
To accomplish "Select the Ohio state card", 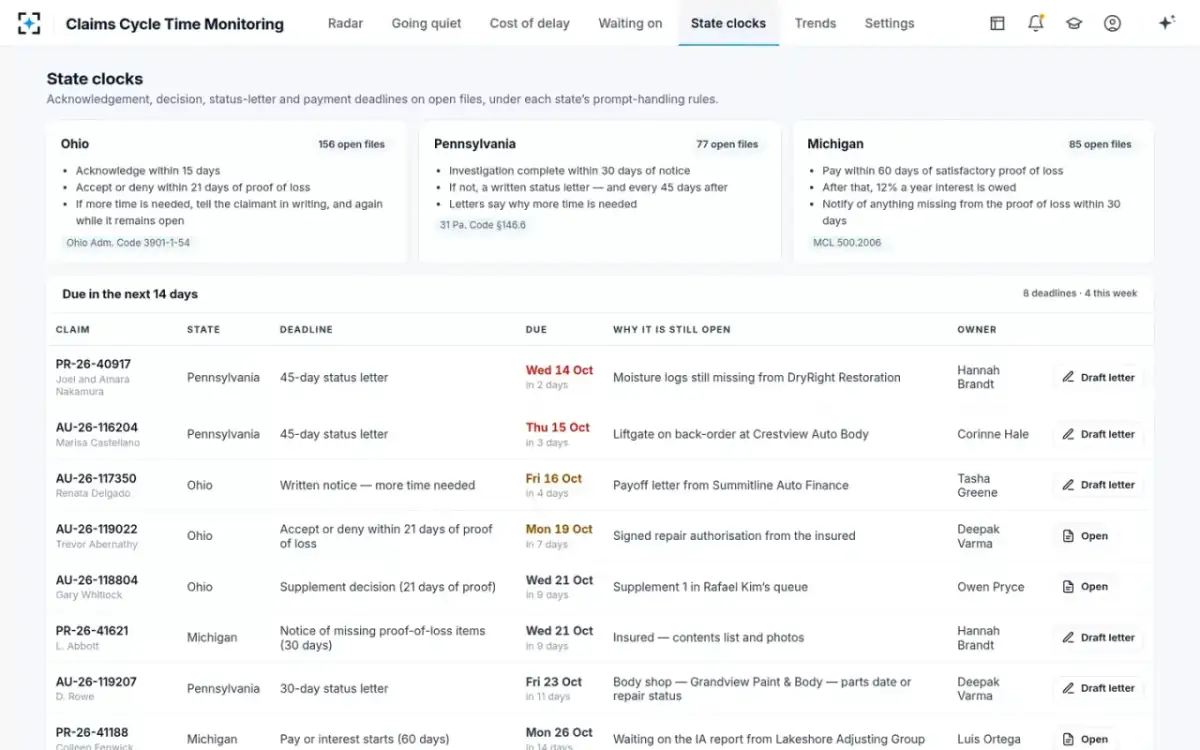I will coord(227,192).
